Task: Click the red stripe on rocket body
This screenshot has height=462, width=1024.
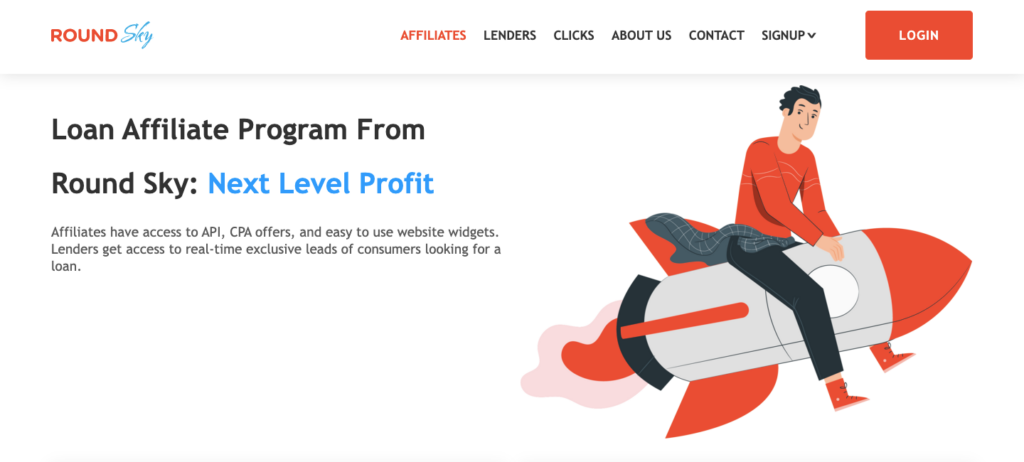Action: [684, 320]
